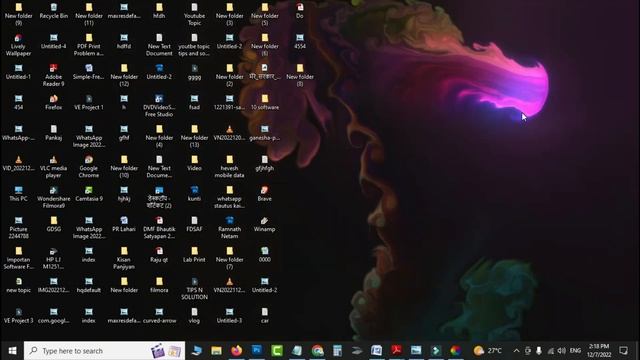Switch to Photoshop in the taskbar

256,351
